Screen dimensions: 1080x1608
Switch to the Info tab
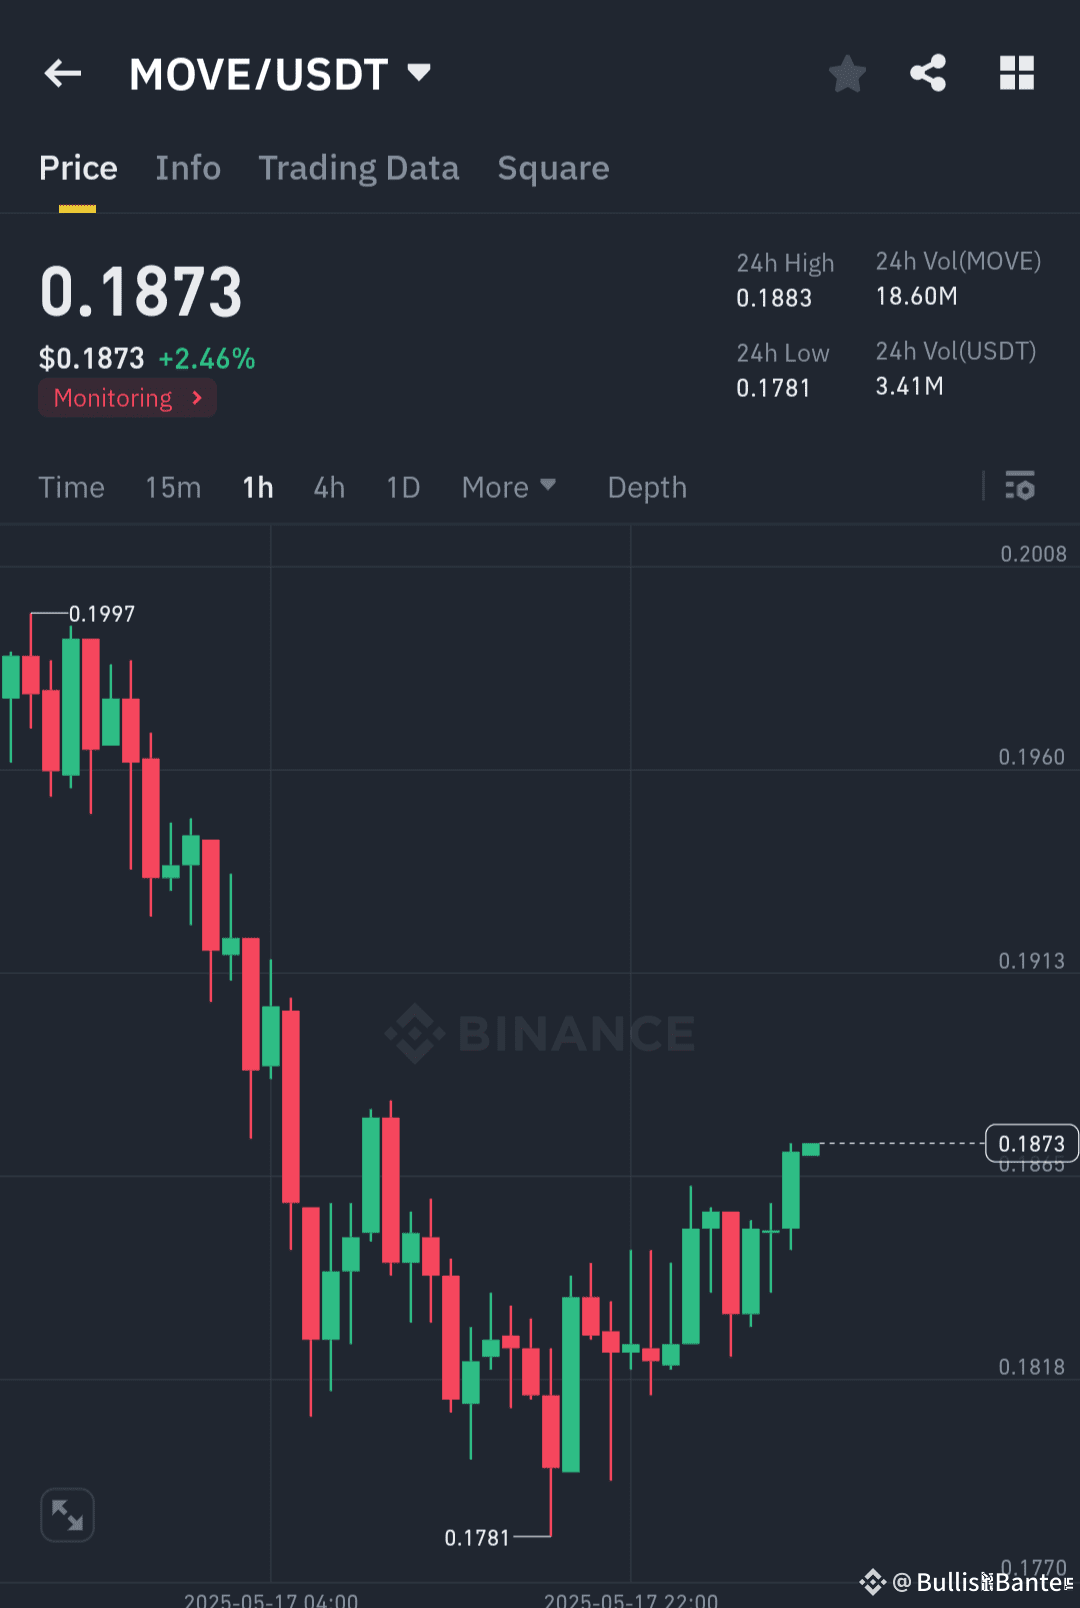188,167
